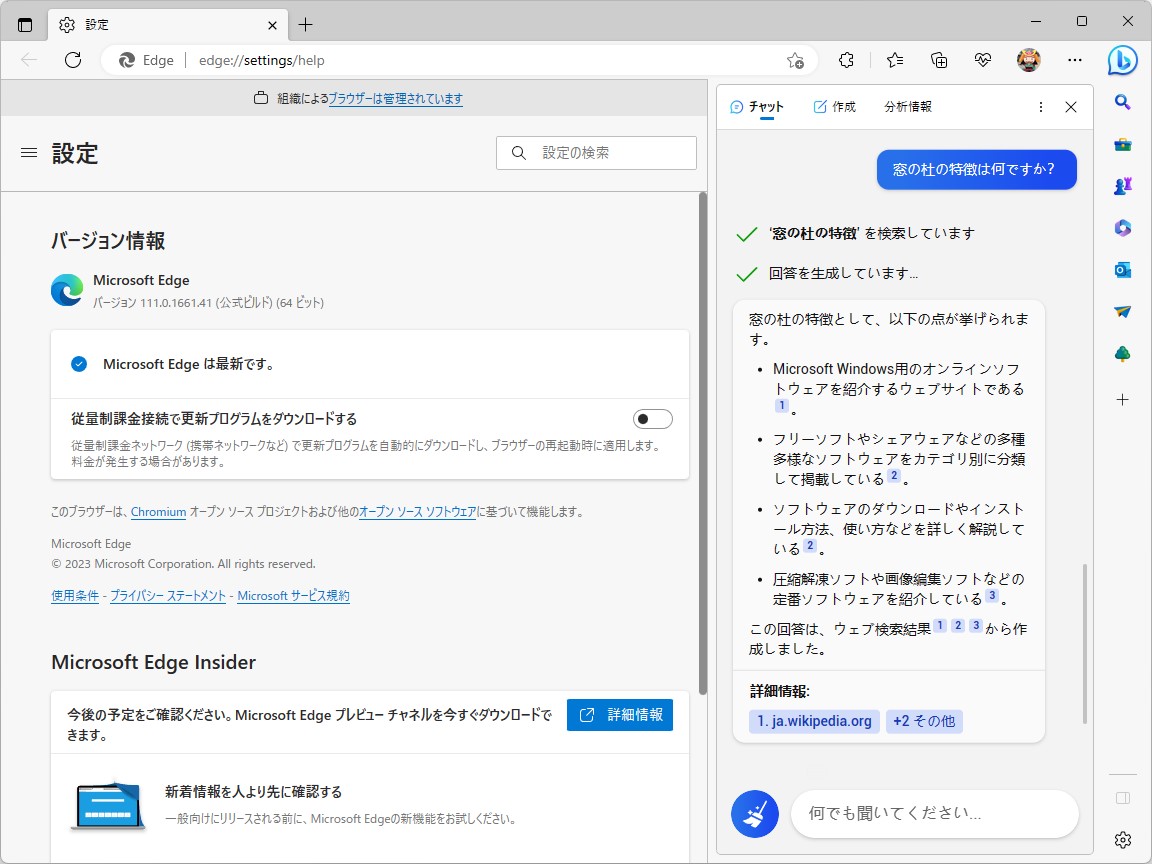
Task: Switch to the 分析情報 tab
Action: pyautogui.click(x=907, y=106)
